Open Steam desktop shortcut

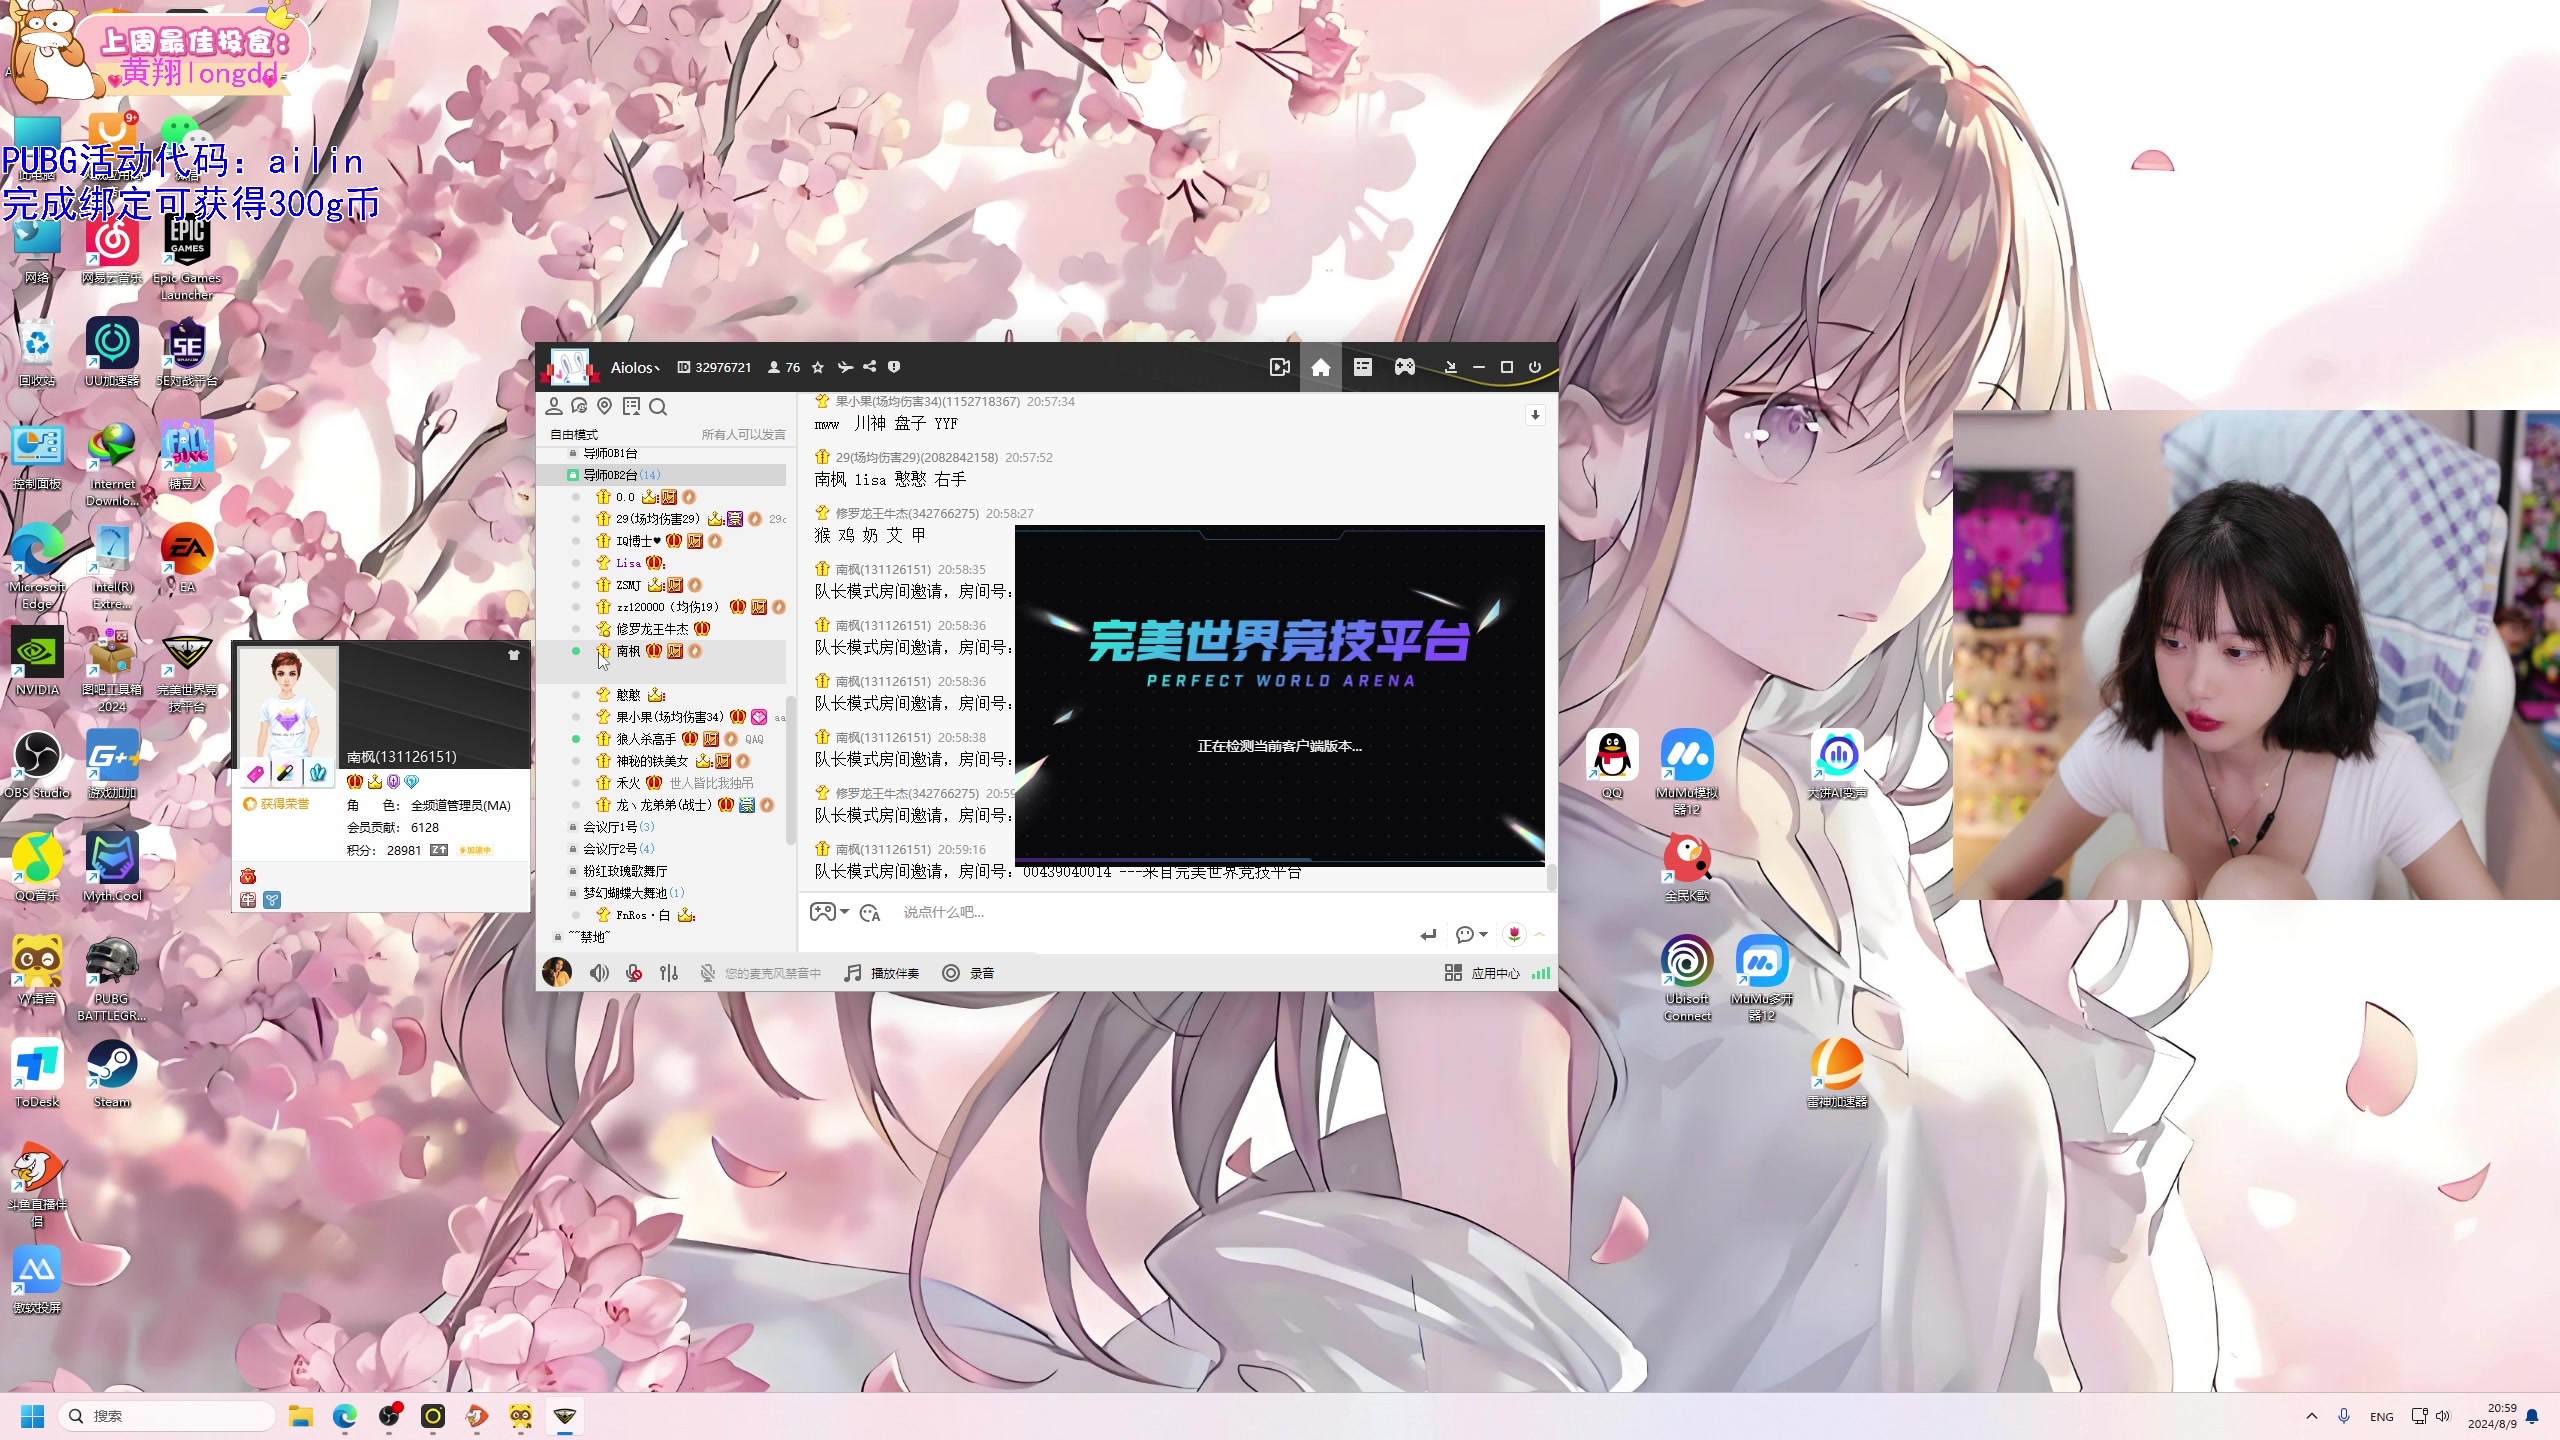pyautogui.click(x=112, y=1073)
